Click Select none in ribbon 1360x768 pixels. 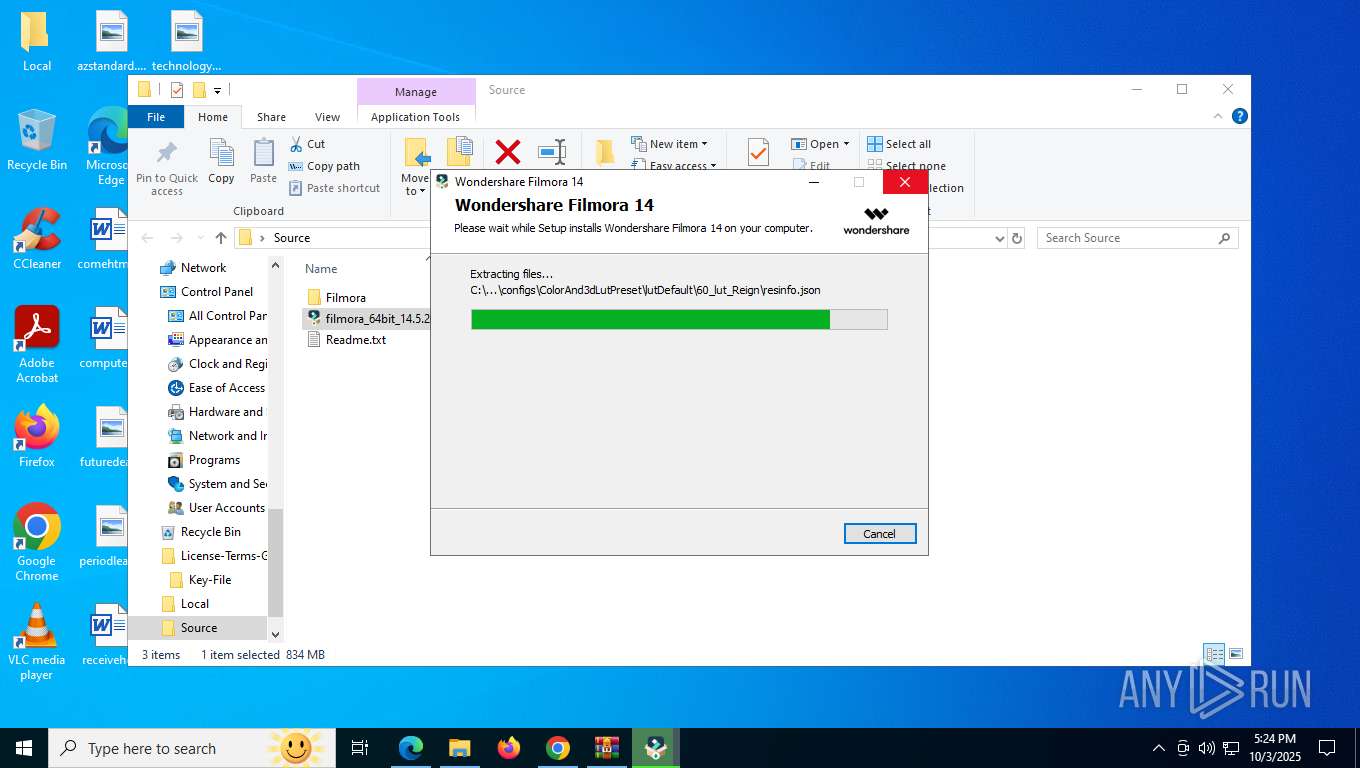point(905,166)
